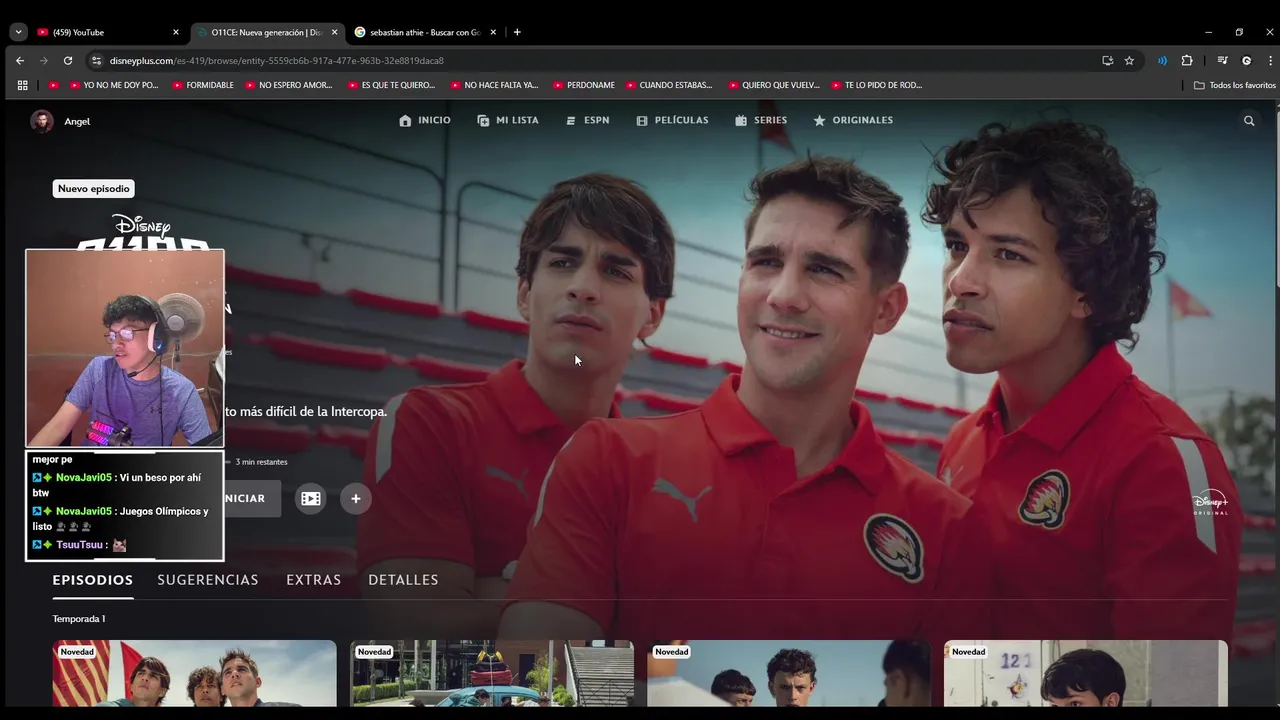Image resolution: width=1280 pixels, height=720 pixels.
Task: Click the install app icon in the address bar
Action: (1107, 61)
